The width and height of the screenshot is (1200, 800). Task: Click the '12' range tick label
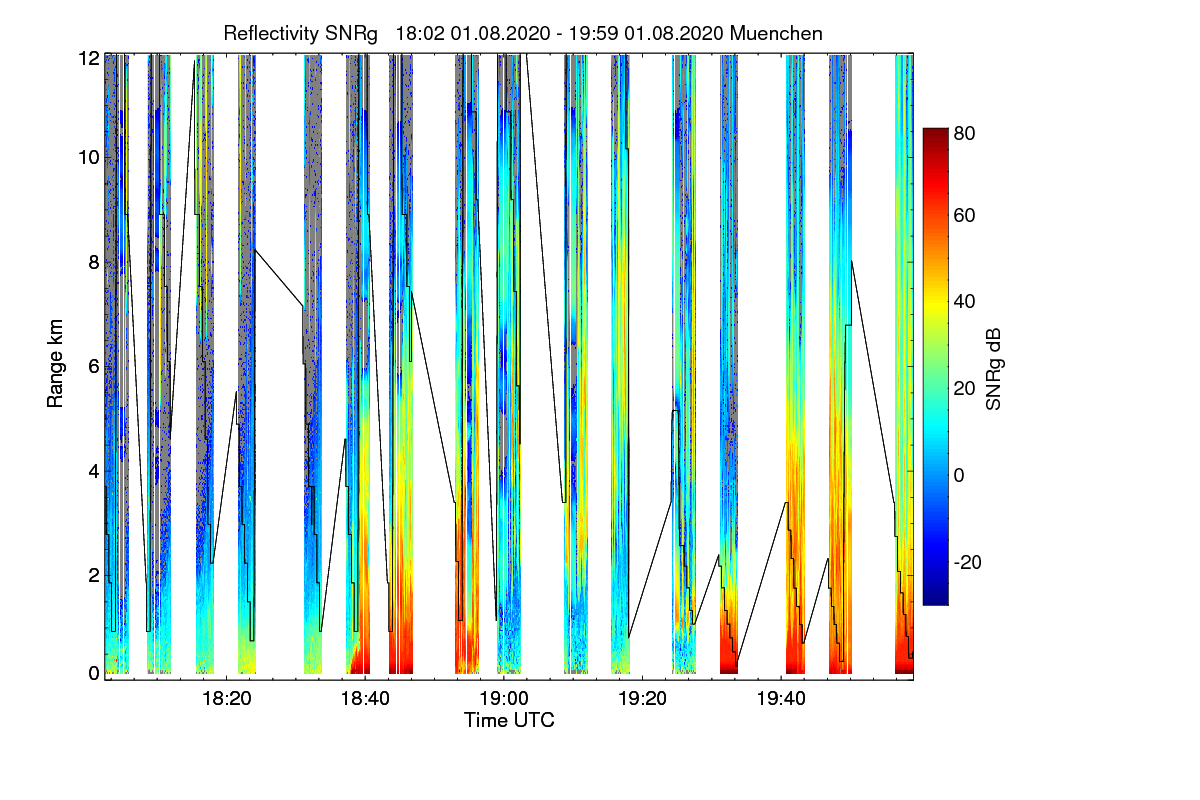[89, 59]
